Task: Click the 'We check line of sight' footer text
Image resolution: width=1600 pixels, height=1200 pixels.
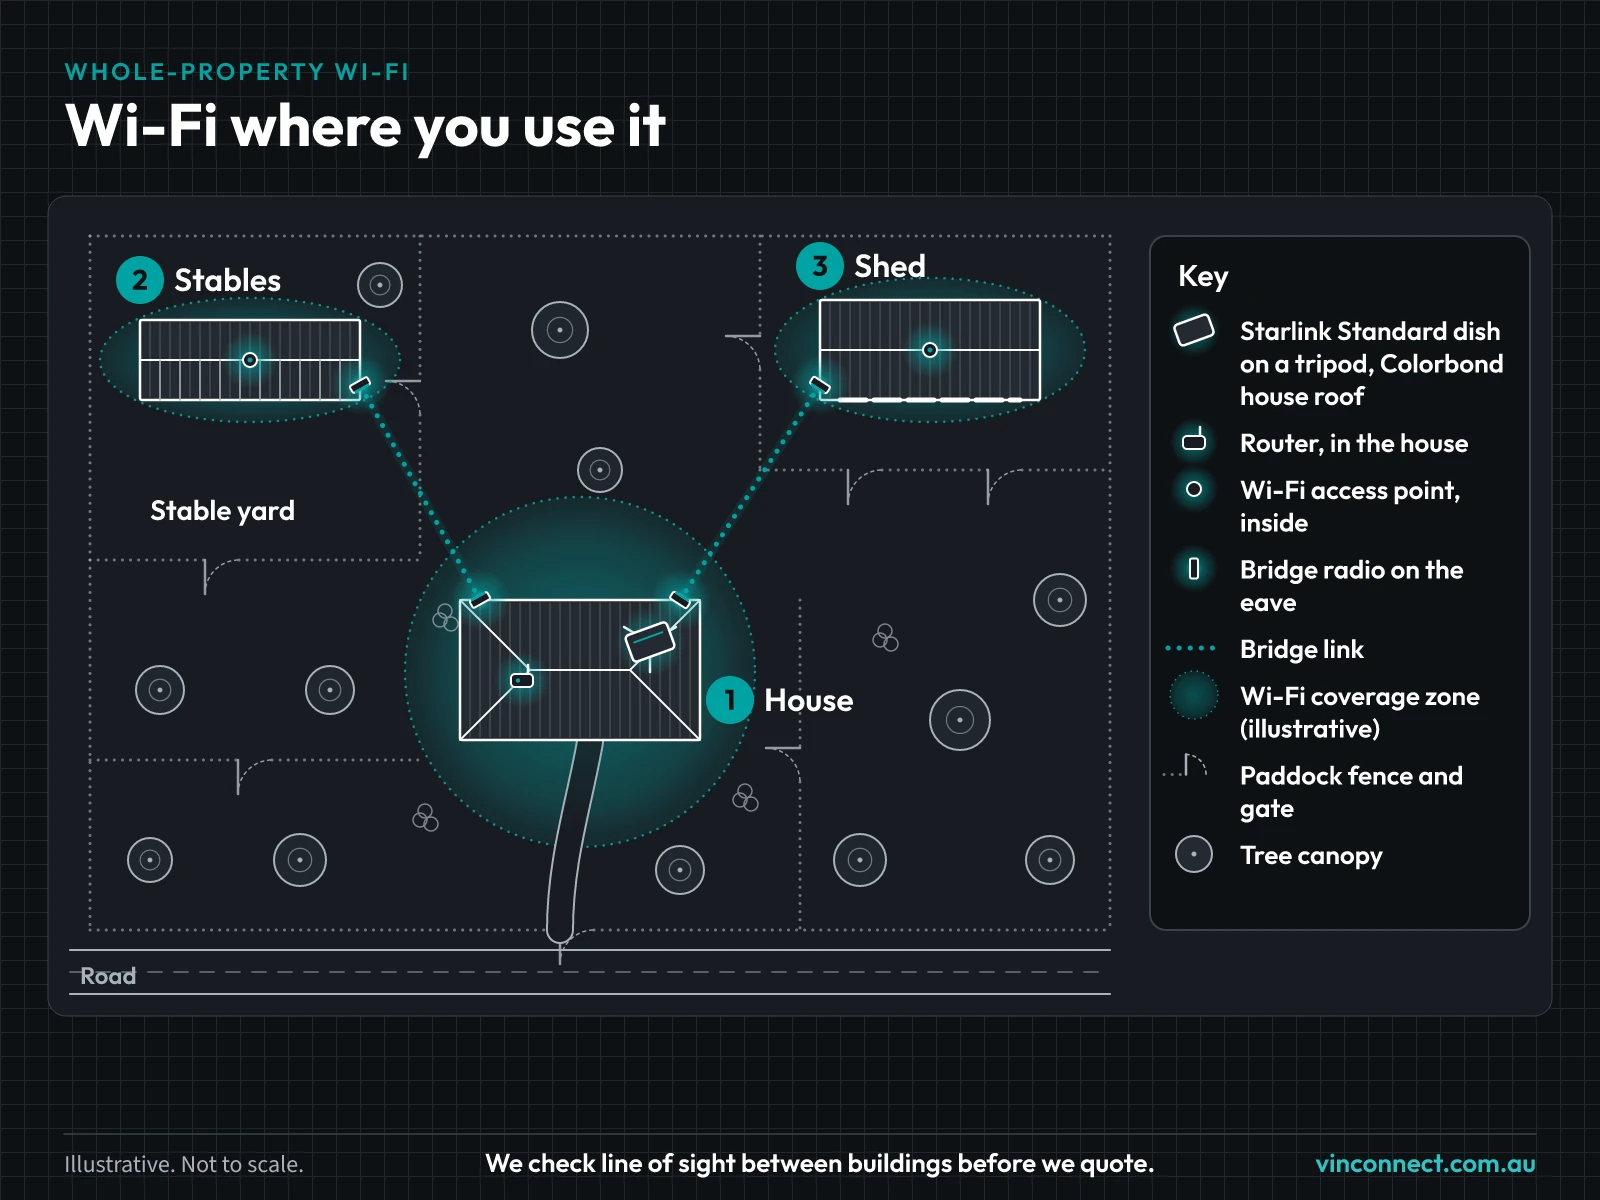Action: 820,1163
